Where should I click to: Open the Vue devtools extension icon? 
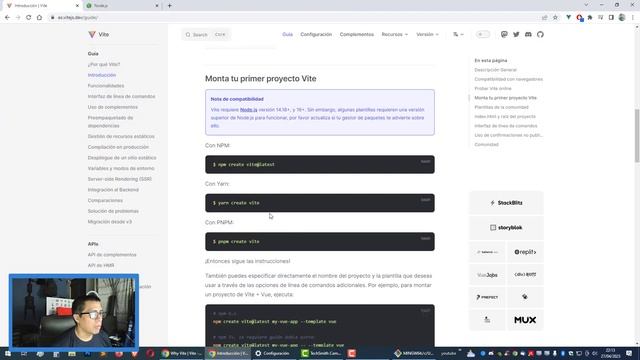[569, 18]
